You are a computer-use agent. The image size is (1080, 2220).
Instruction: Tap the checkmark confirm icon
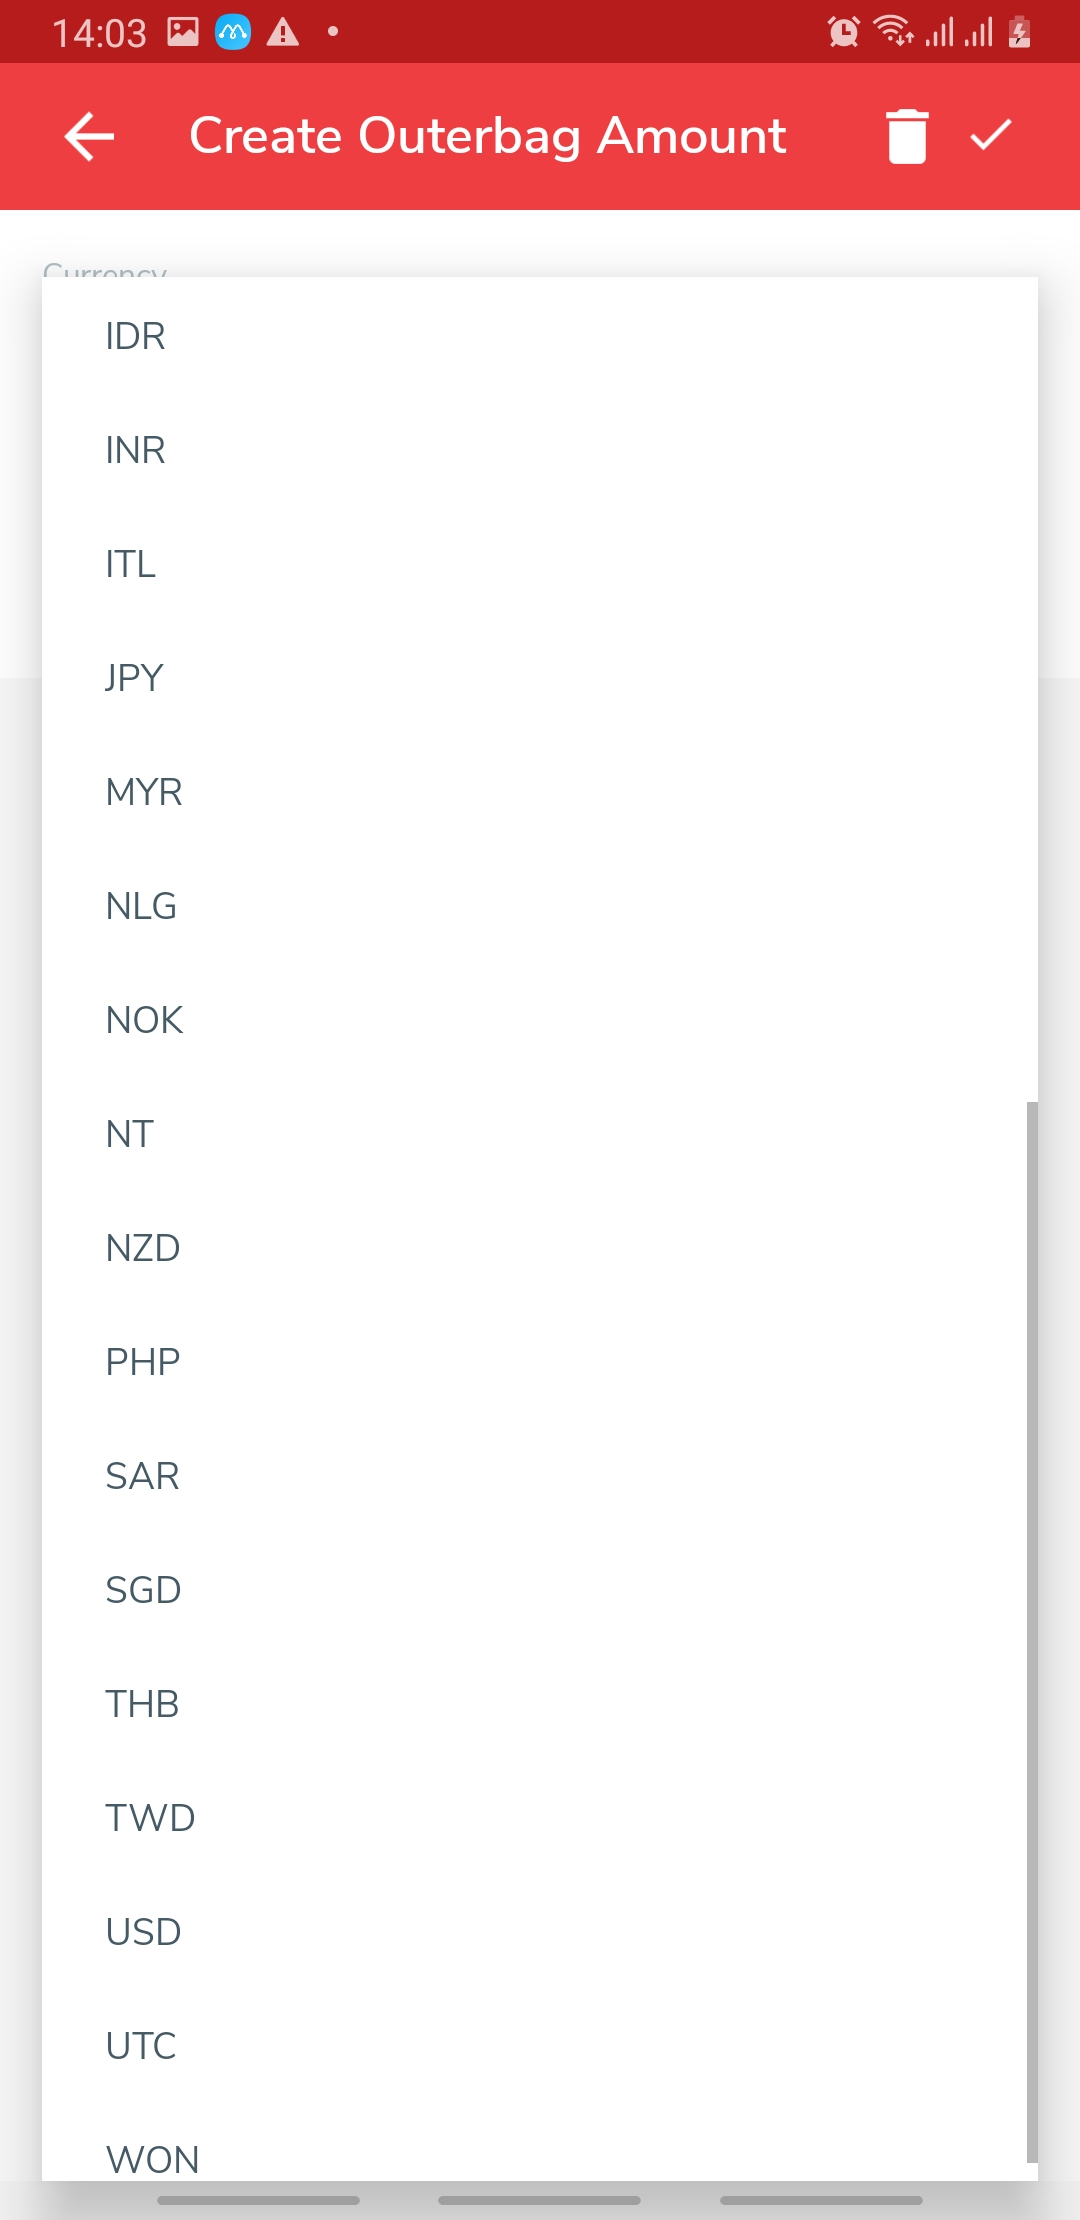click(x=991, y=136)
